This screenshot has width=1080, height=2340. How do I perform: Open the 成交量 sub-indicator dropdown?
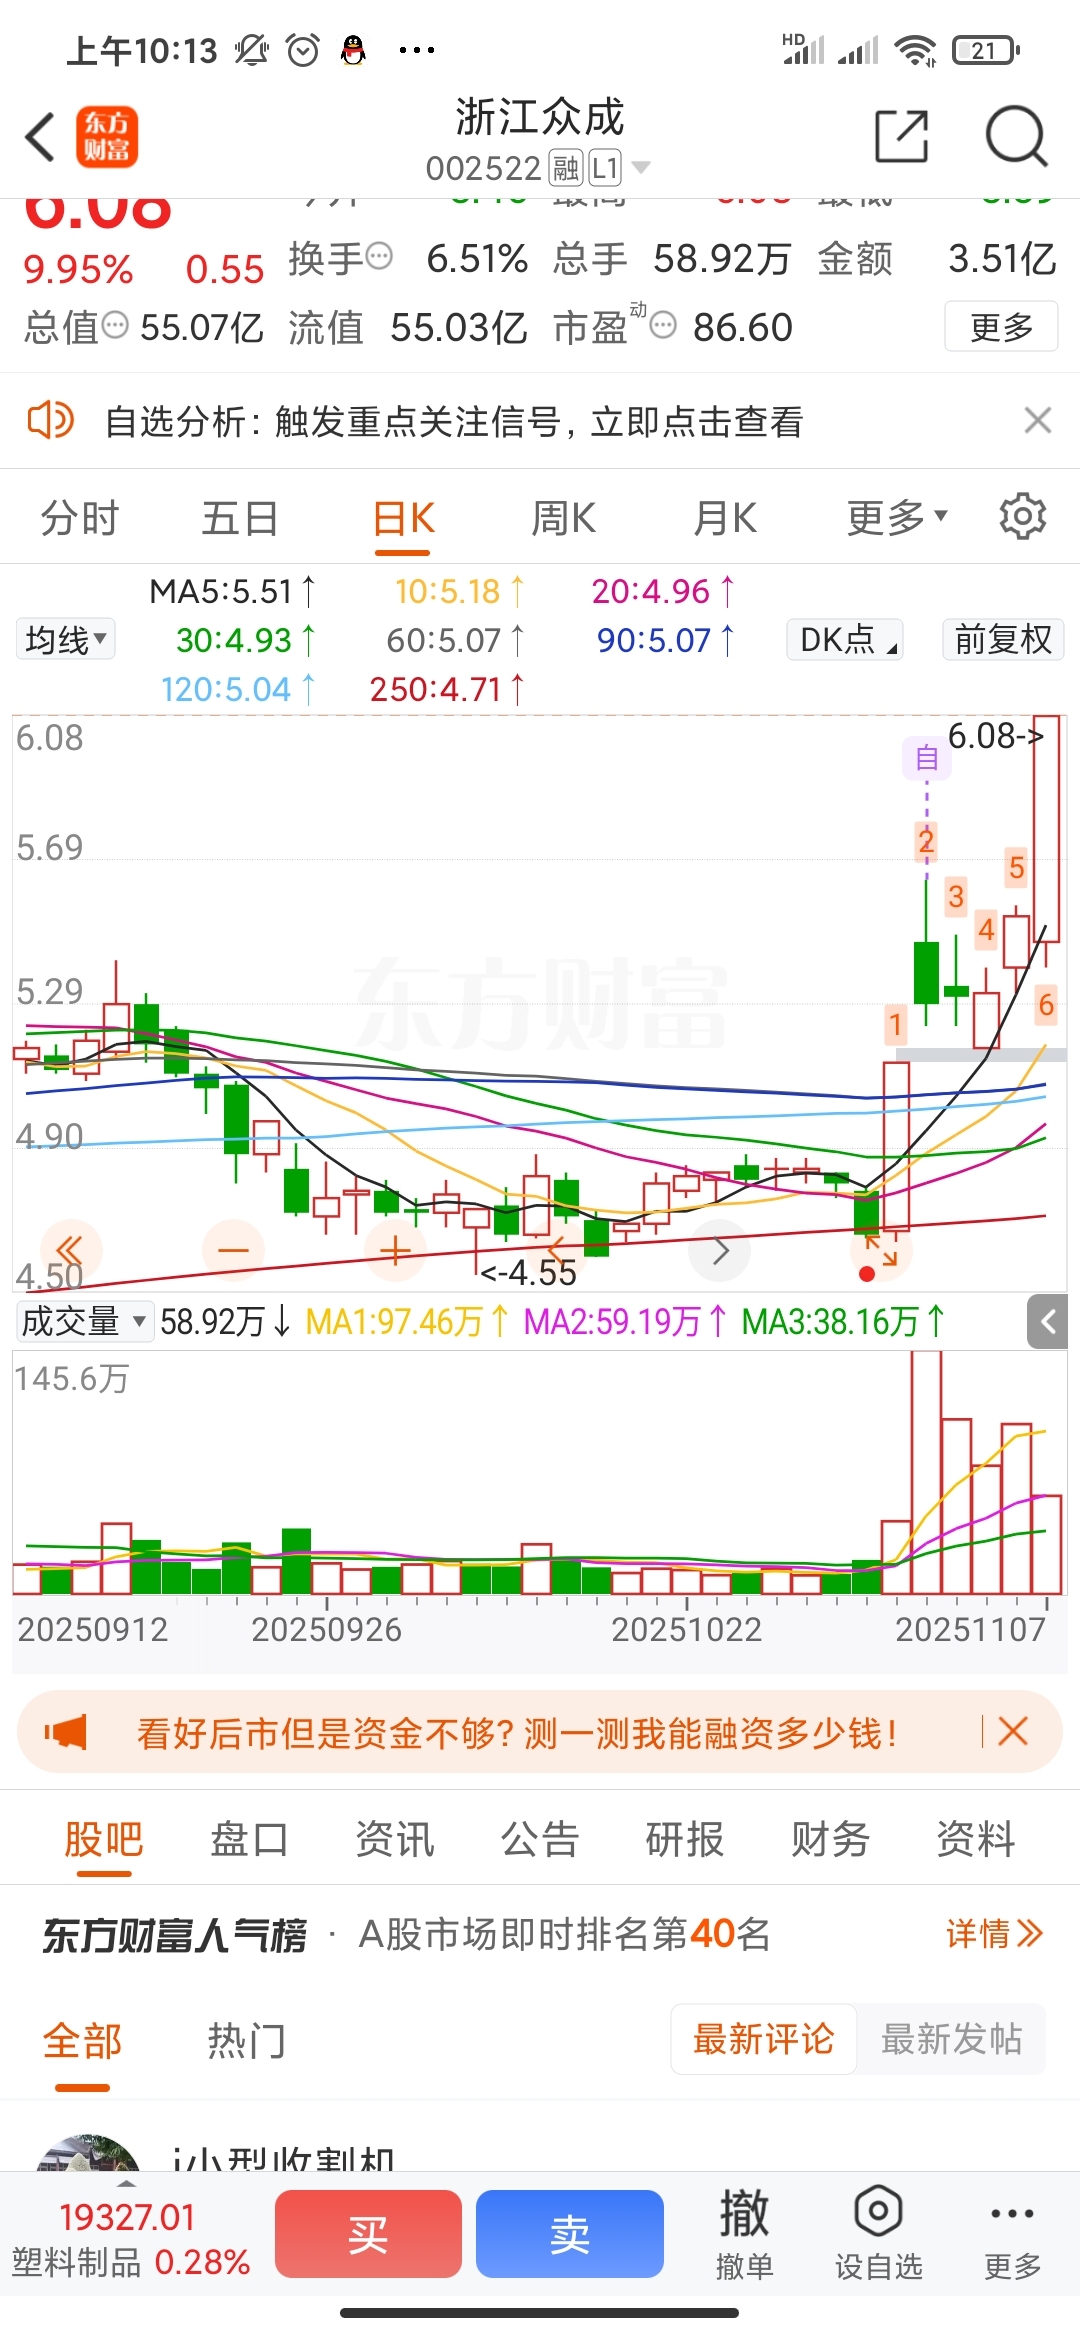84,1321
